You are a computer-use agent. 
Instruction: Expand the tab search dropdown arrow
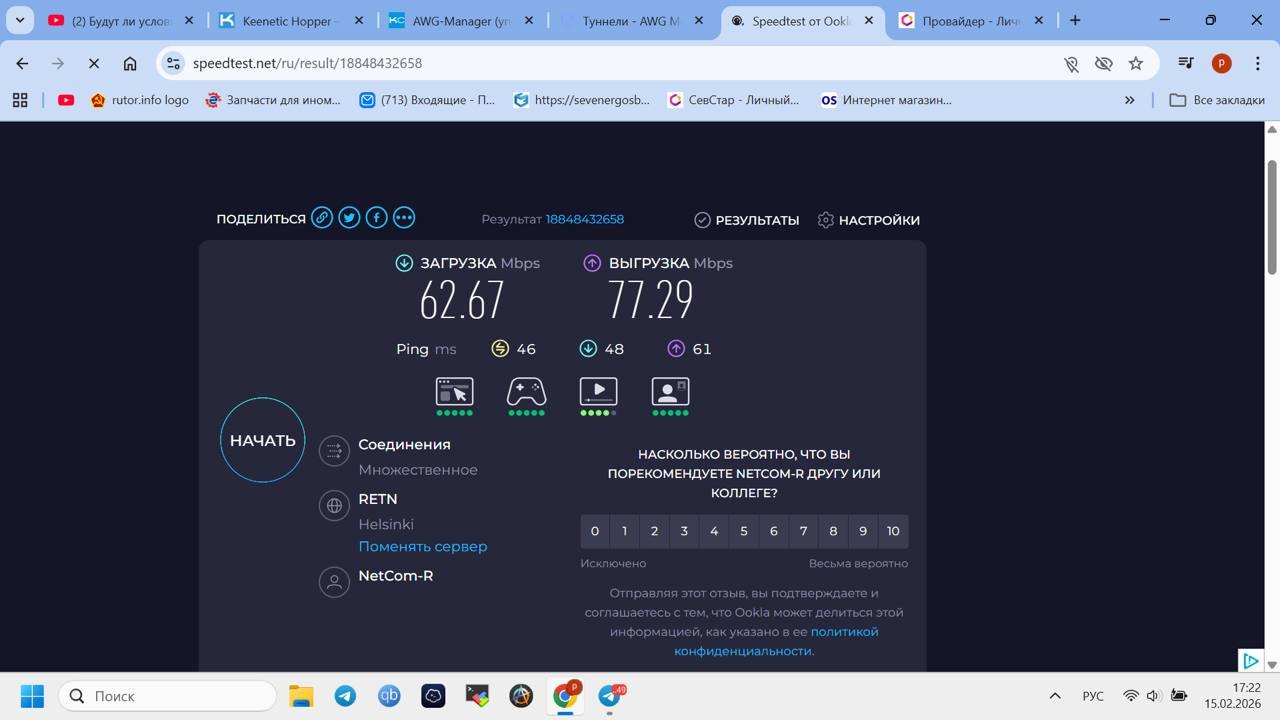pyautogui.click(x=19, y=20)
